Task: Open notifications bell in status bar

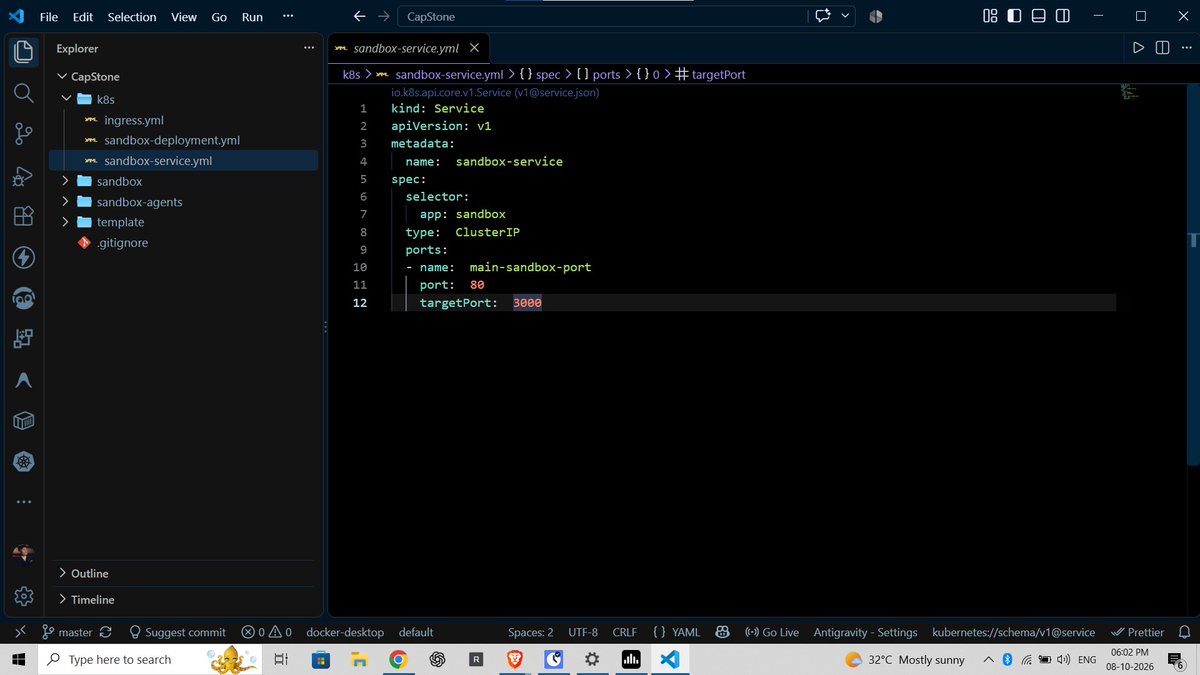Action: coord(1184,632)
